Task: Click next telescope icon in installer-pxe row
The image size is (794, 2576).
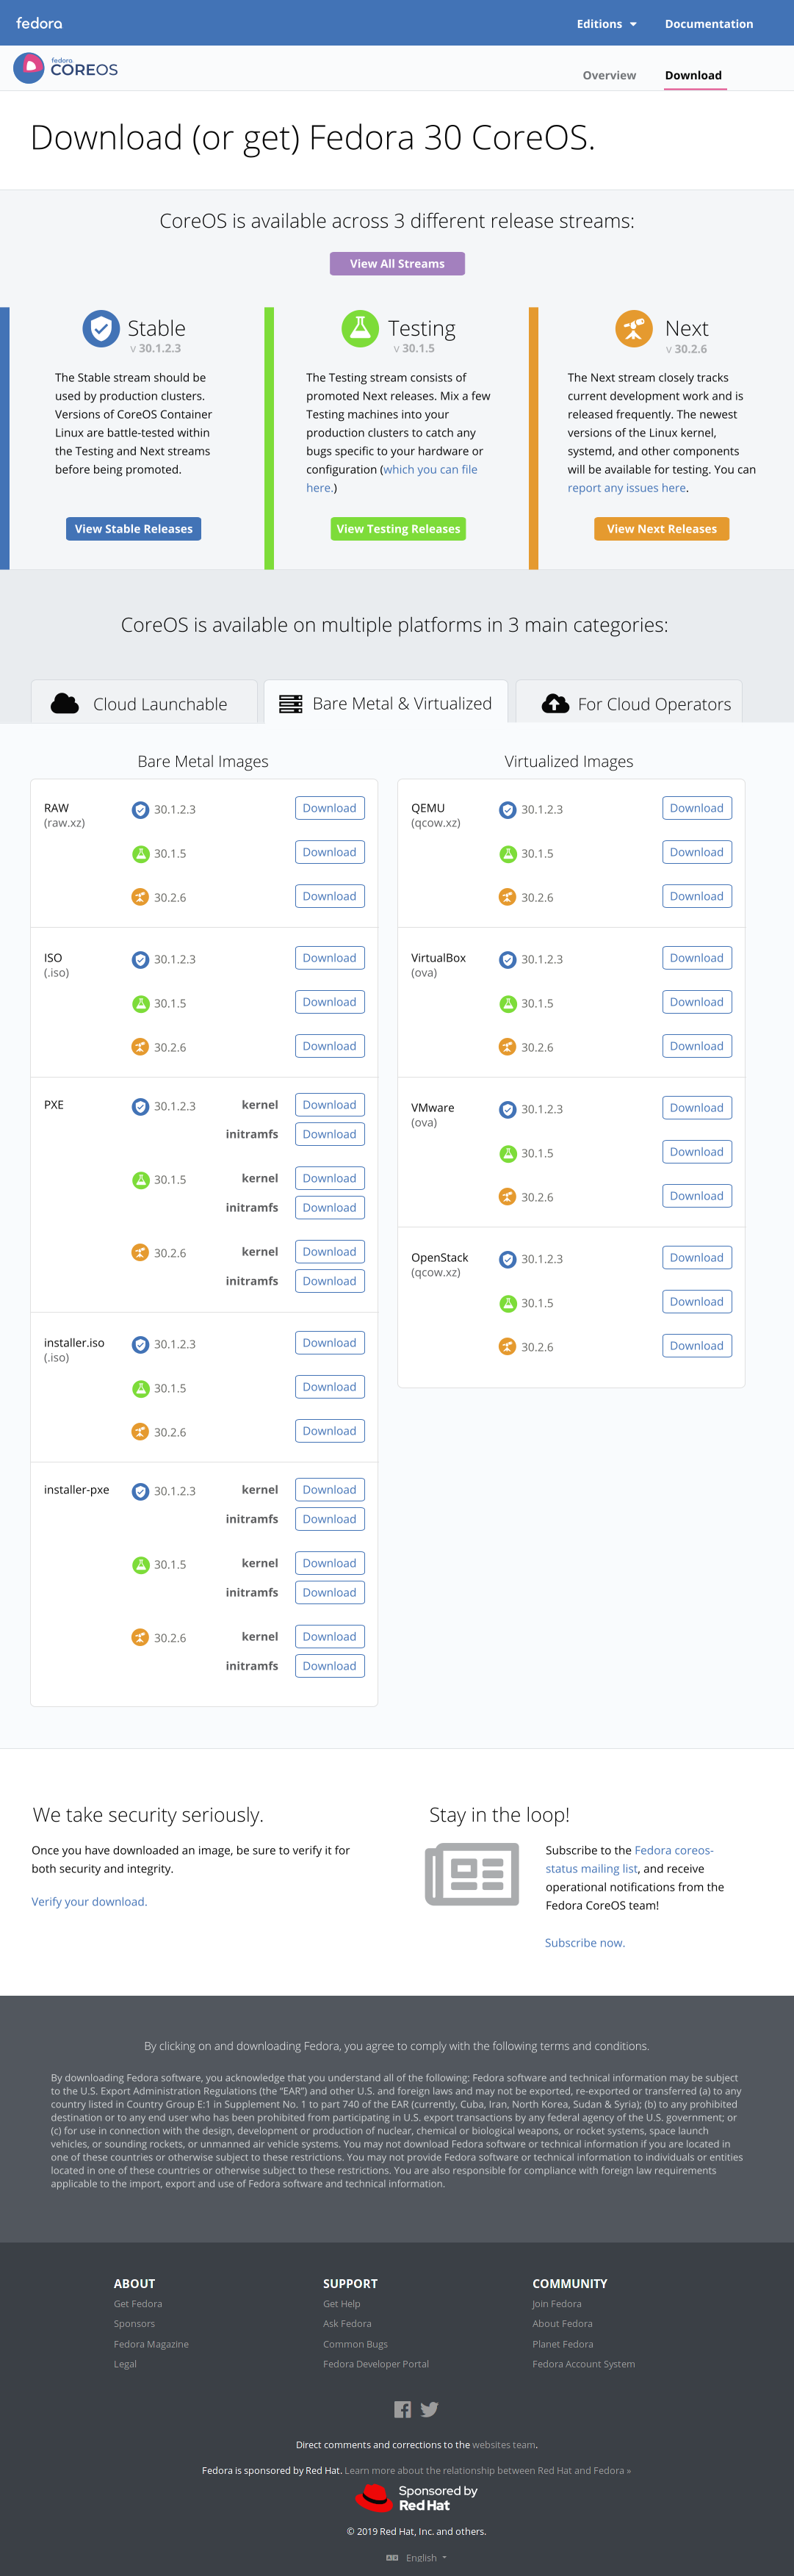Action: point(140,1638)
